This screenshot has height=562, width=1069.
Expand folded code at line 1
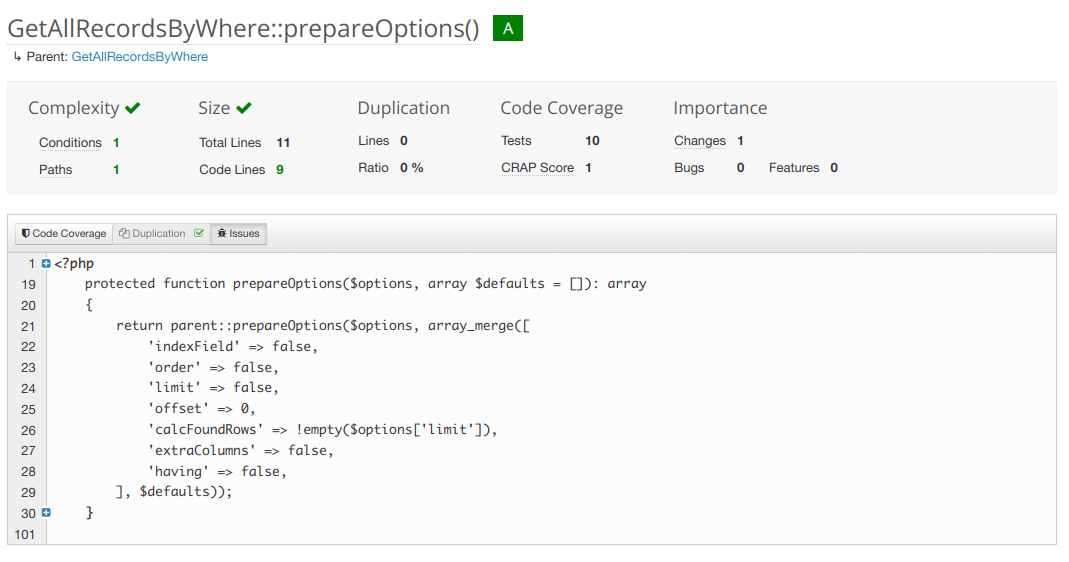(46, 263)
